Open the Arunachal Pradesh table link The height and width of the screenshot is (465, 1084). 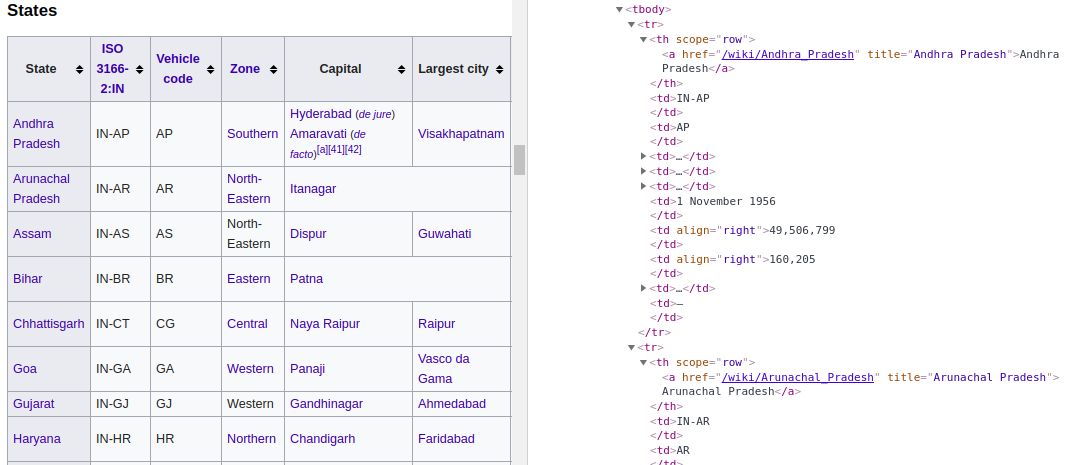coord(41,189)
